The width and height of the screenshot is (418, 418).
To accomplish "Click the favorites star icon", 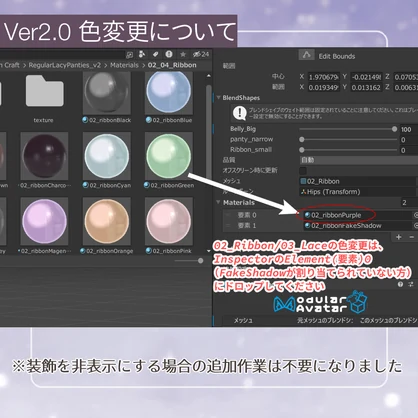I will (x=183, y=54).
